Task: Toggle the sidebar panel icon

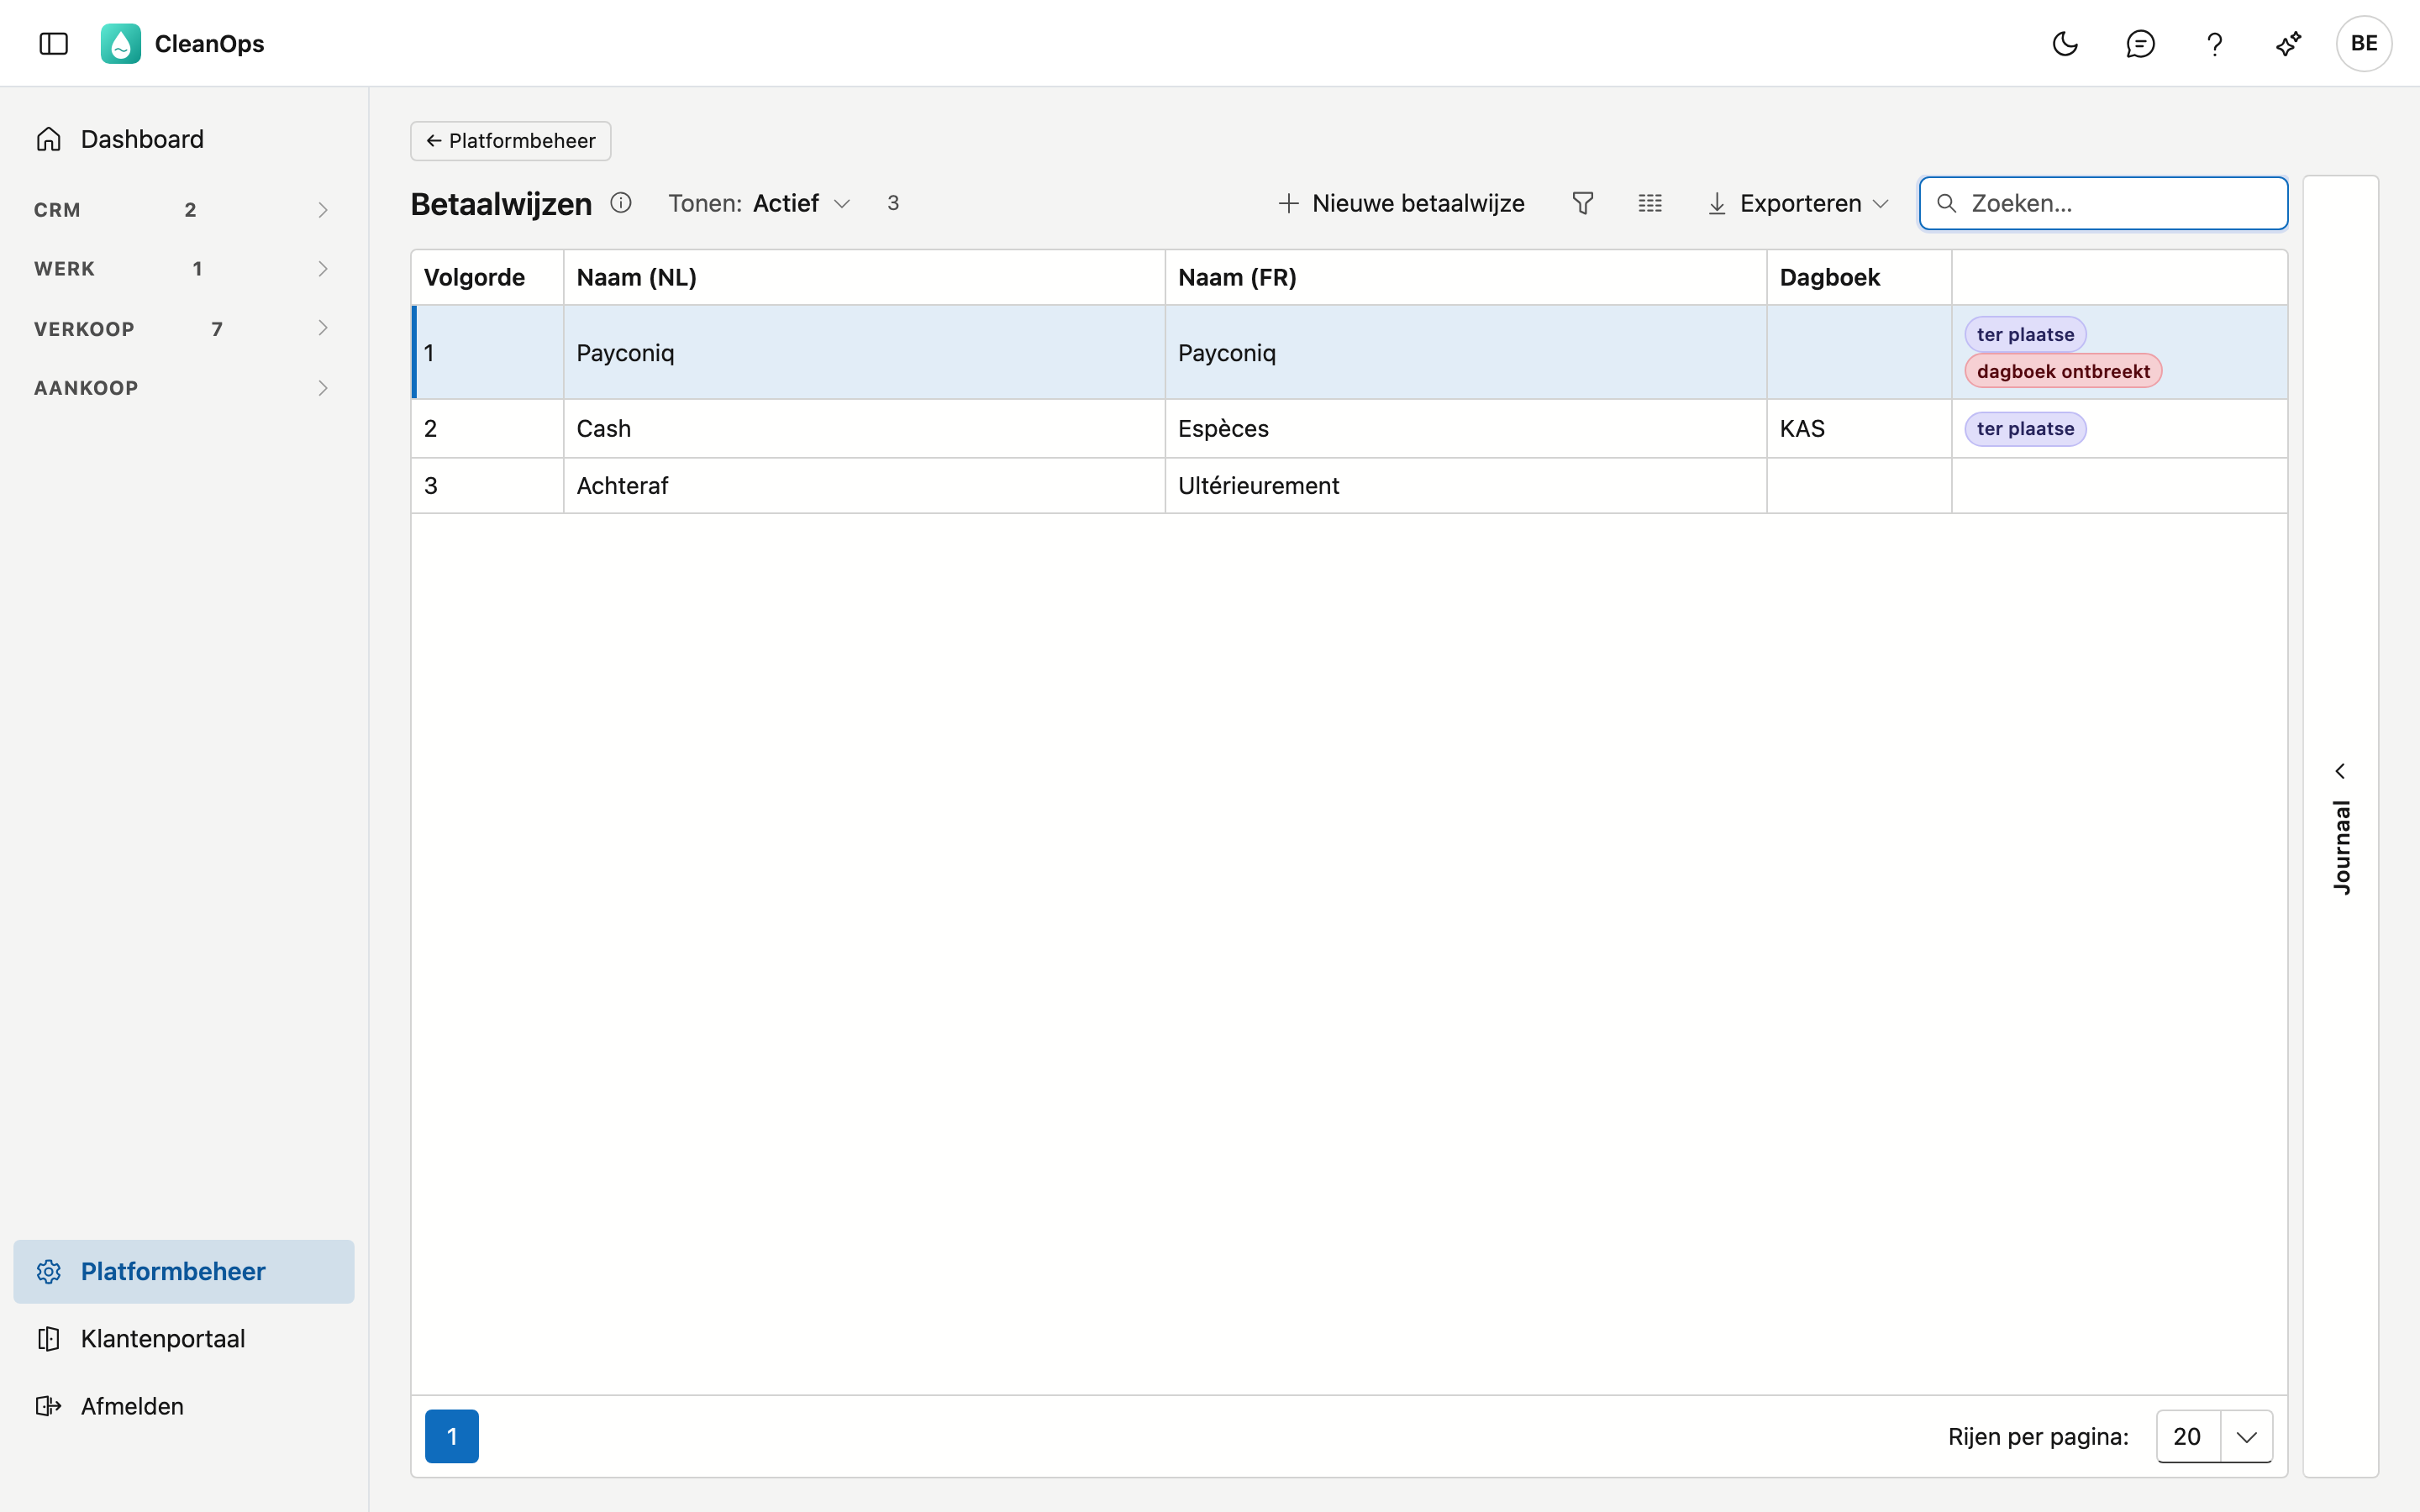Action: [53, 43]
